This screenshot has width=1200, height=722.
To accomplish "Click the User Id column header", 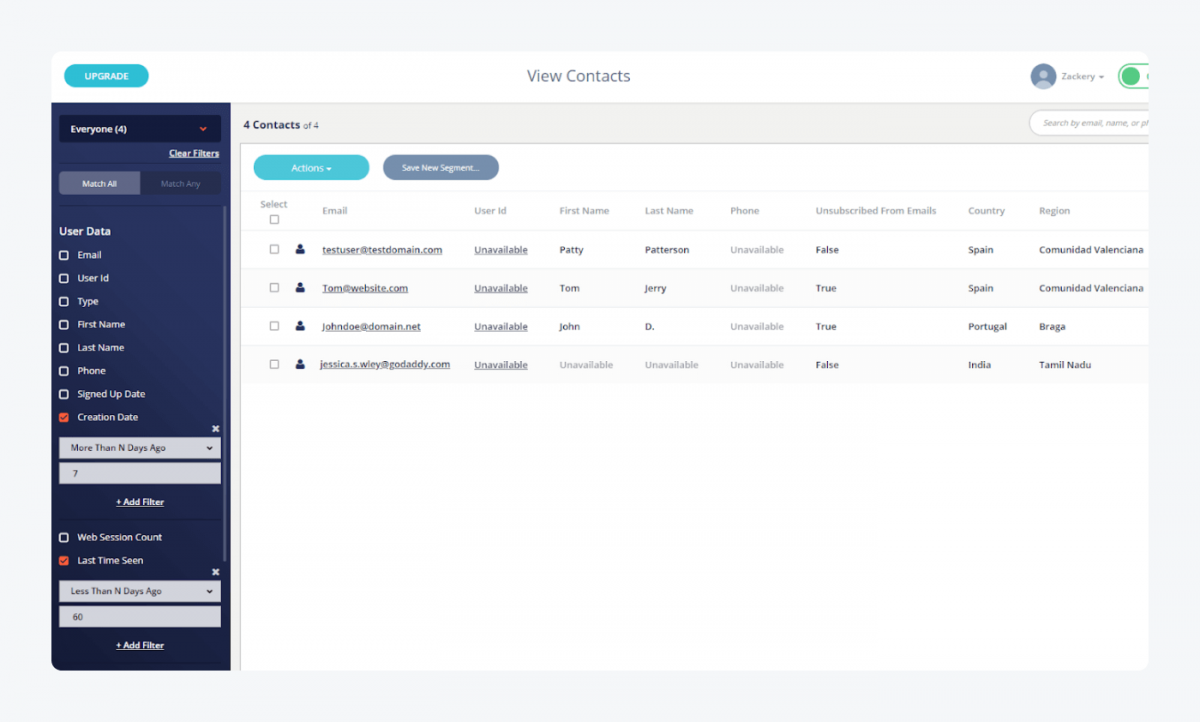I will [x=491, y=211].
